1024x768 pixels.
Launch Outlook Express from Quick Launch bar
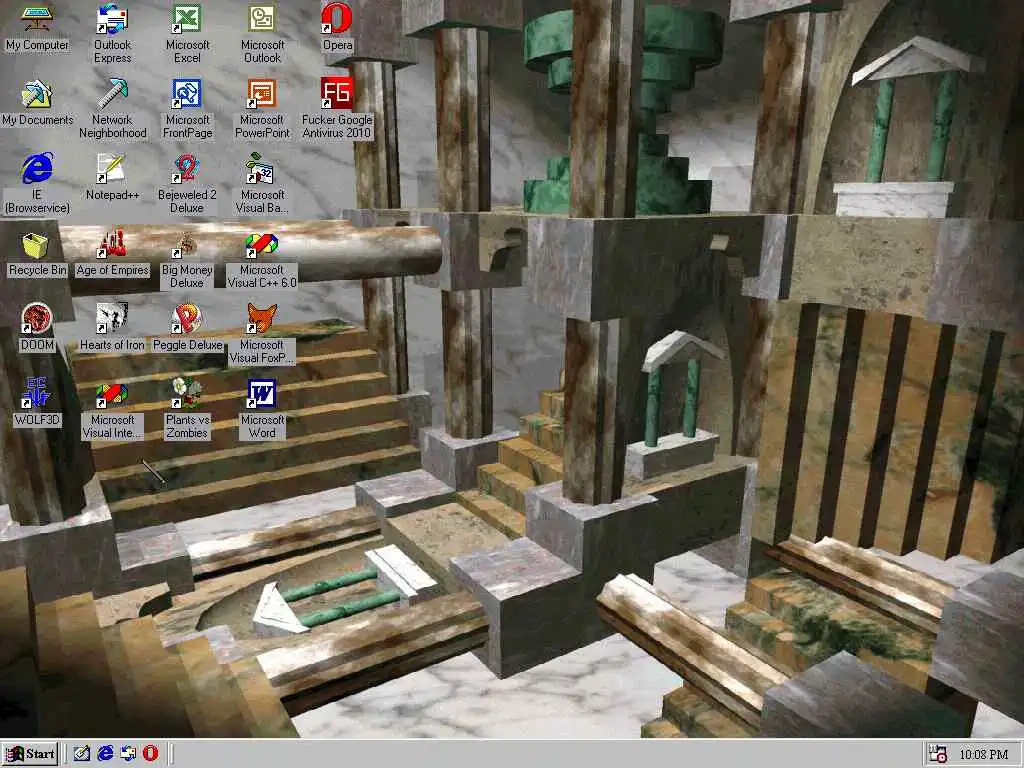(128, 753)
